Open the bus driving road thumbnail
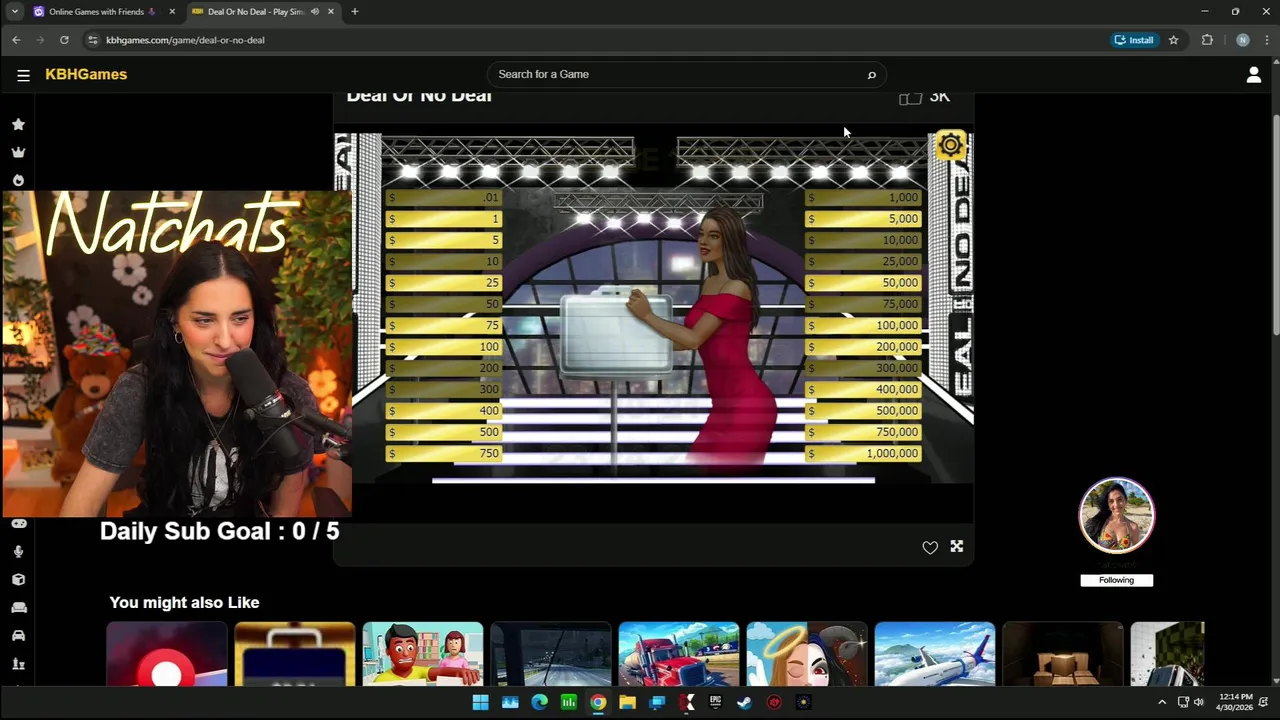Screen dimensions: 1280x720 tap(551, 654)
